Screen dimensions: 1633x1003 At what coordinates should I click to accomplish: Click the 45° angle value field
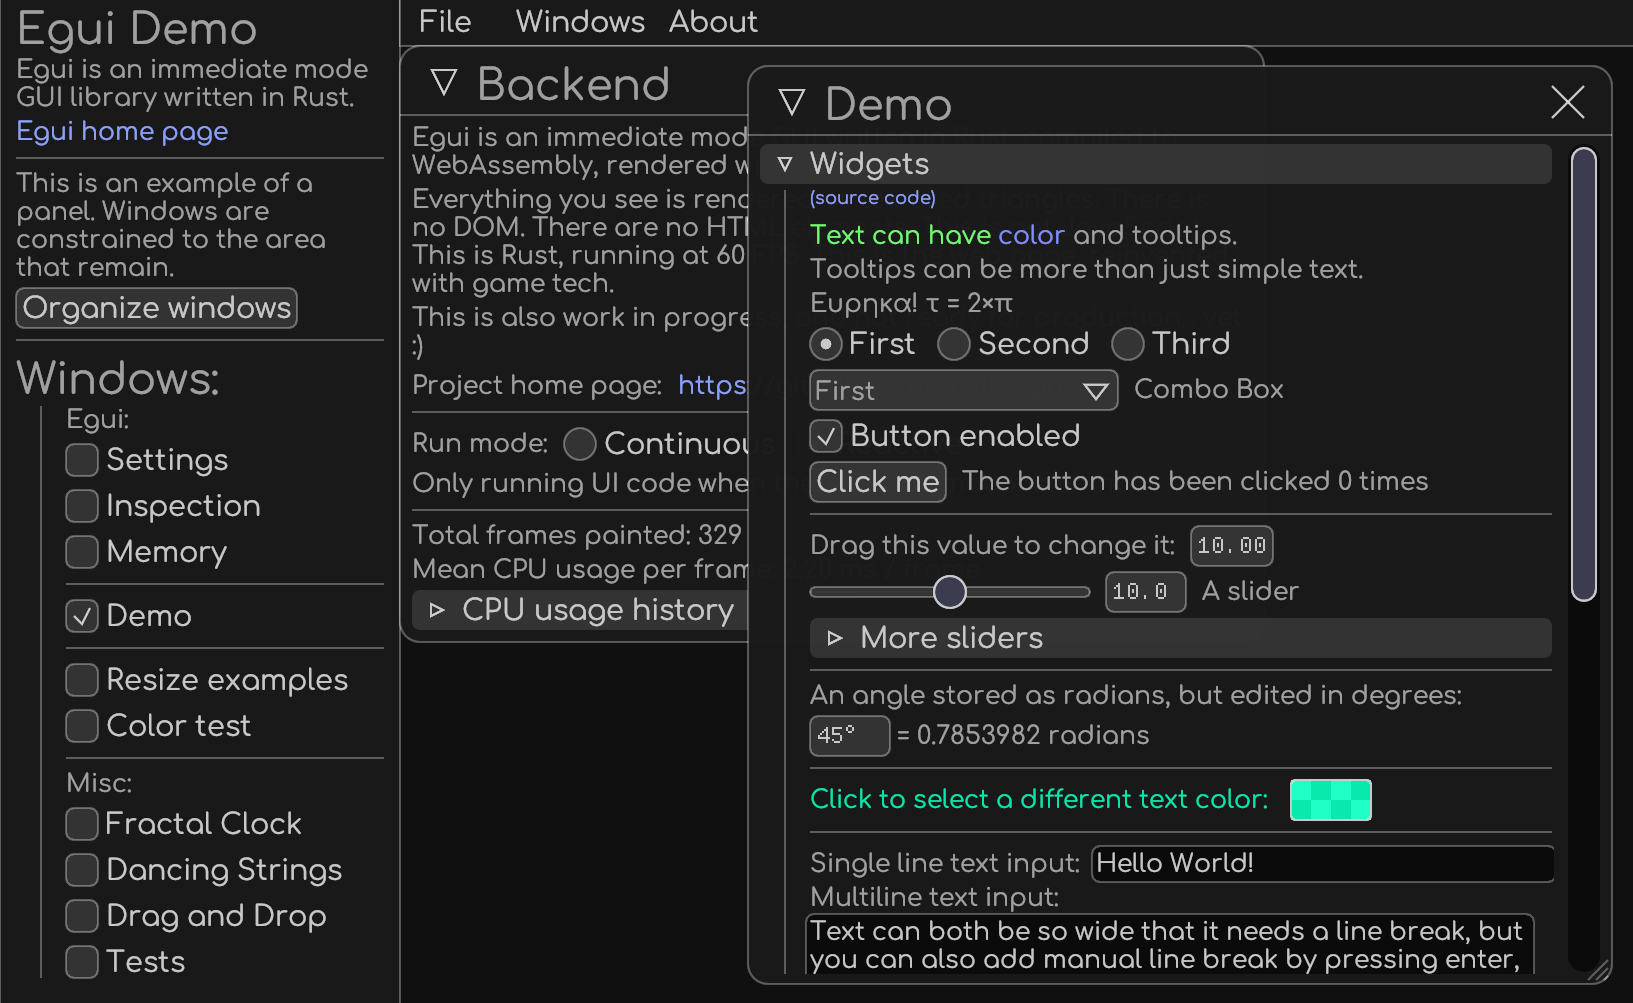(x=850, y=736)
